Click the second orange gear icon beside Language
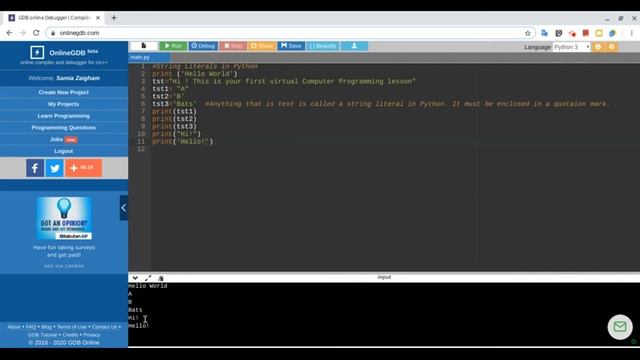This screenshot has width=640, height=360. click(611, 47)
